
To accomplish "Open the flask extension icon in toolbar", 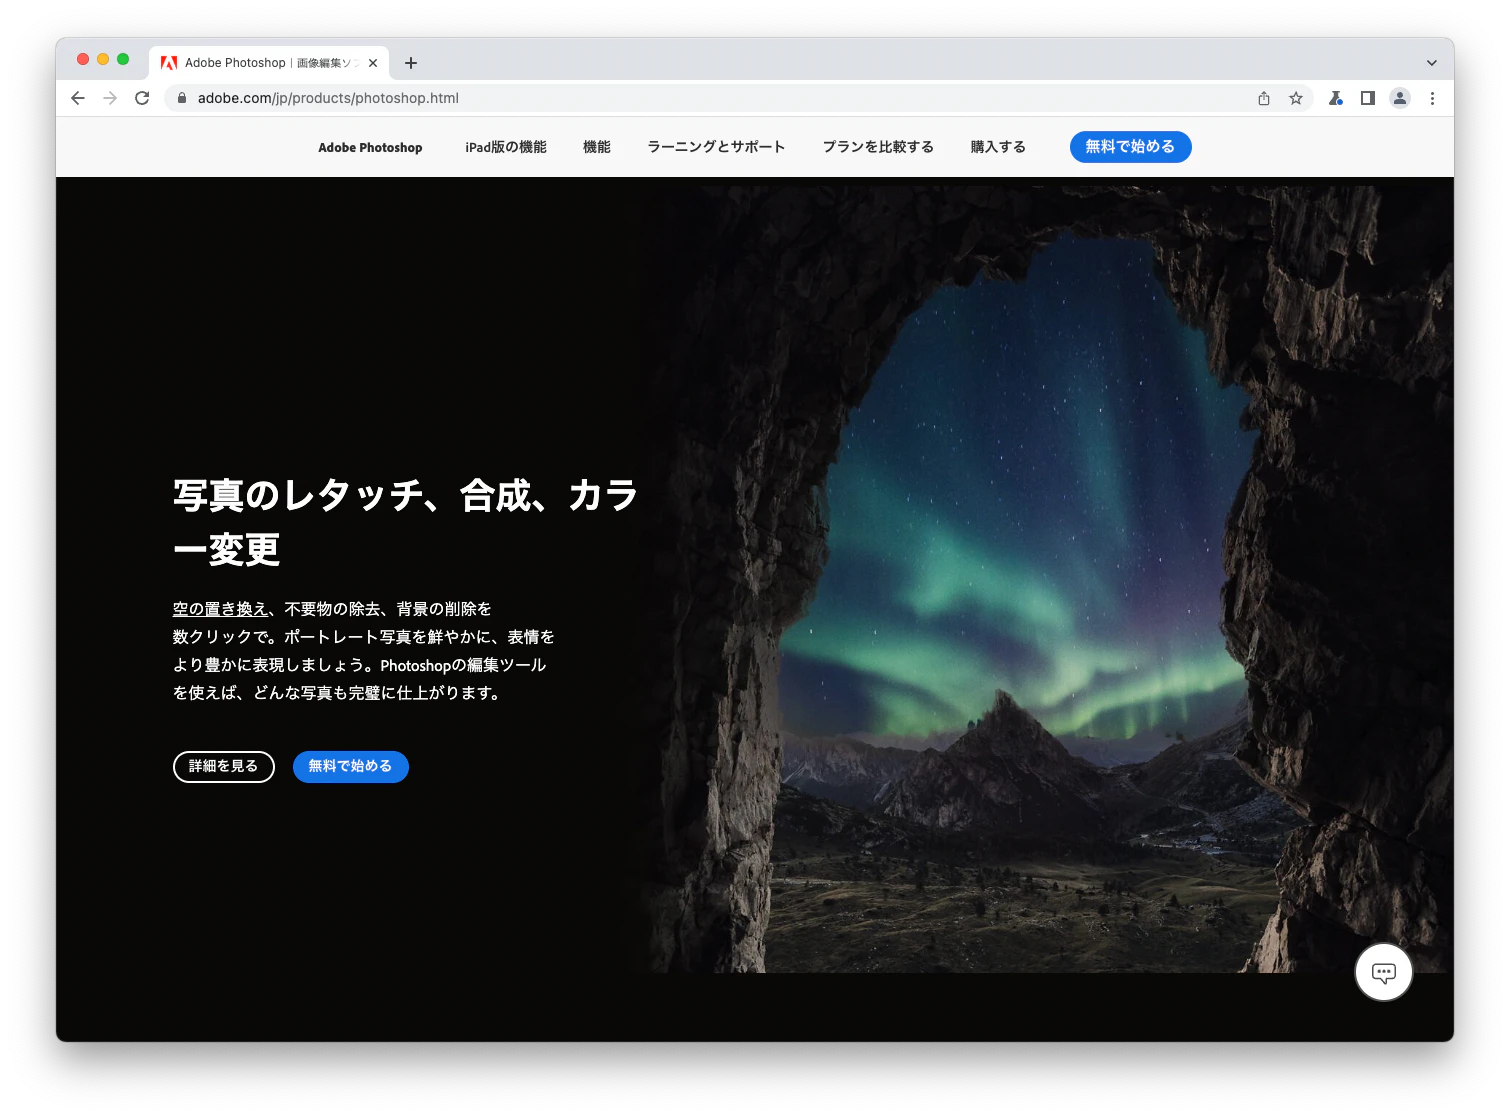I will 1335,98.
